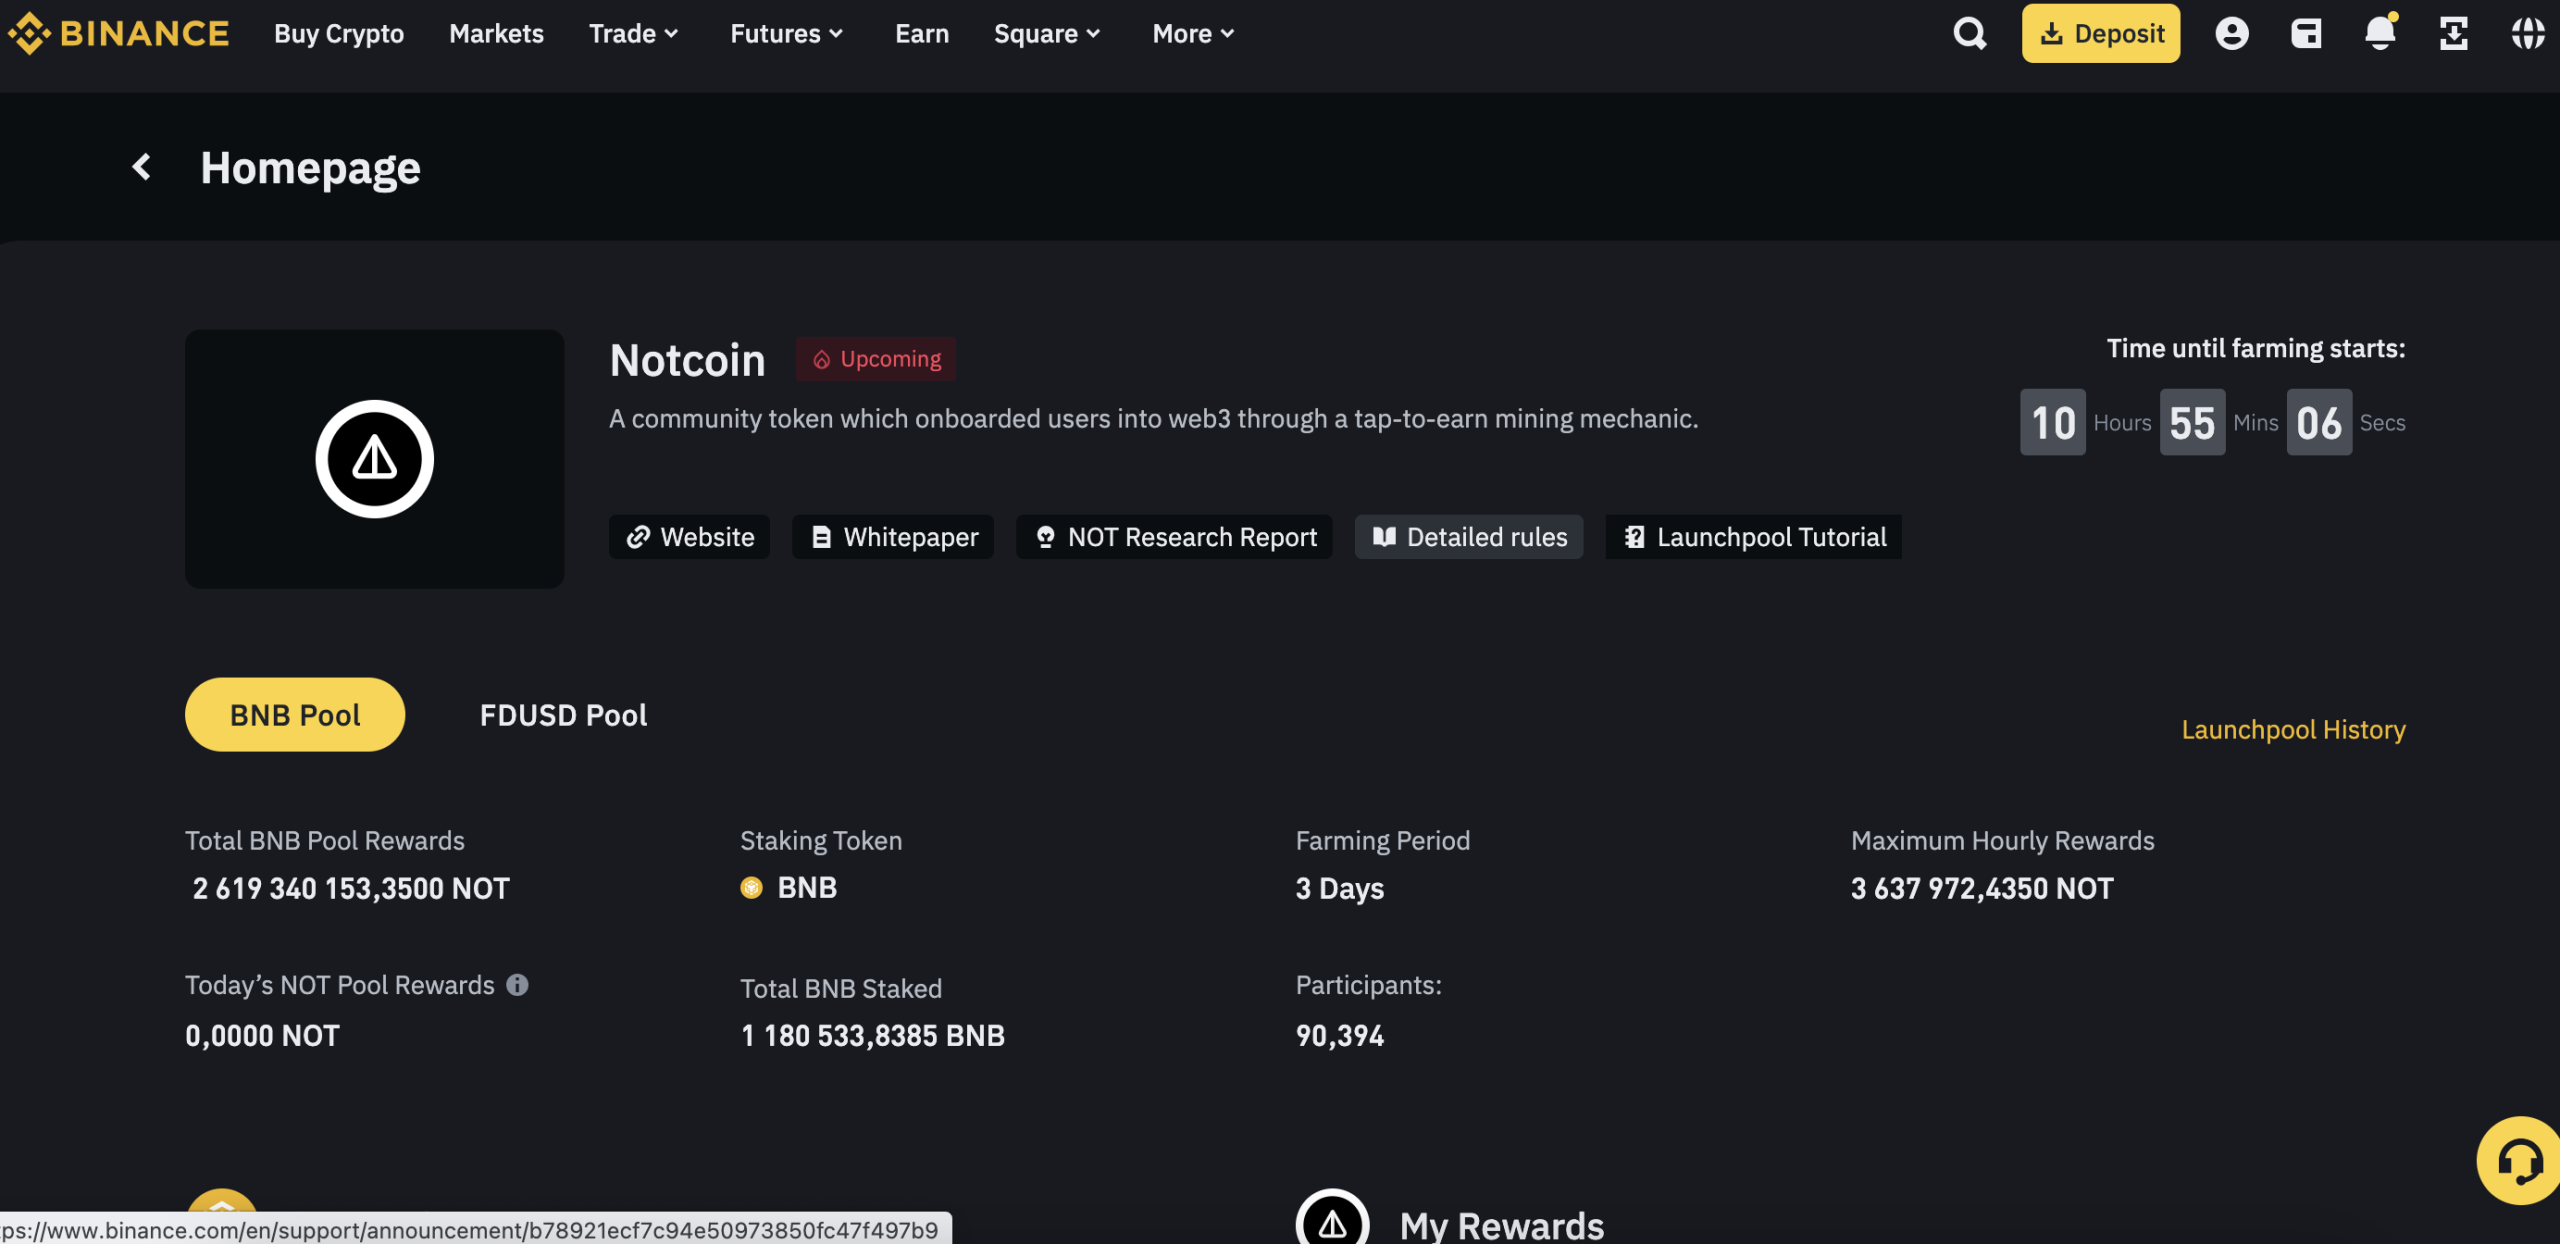2560x1244 pixels.
Task: Click the 0,0000 NOT rewards value
Action: click(263, 1035)
